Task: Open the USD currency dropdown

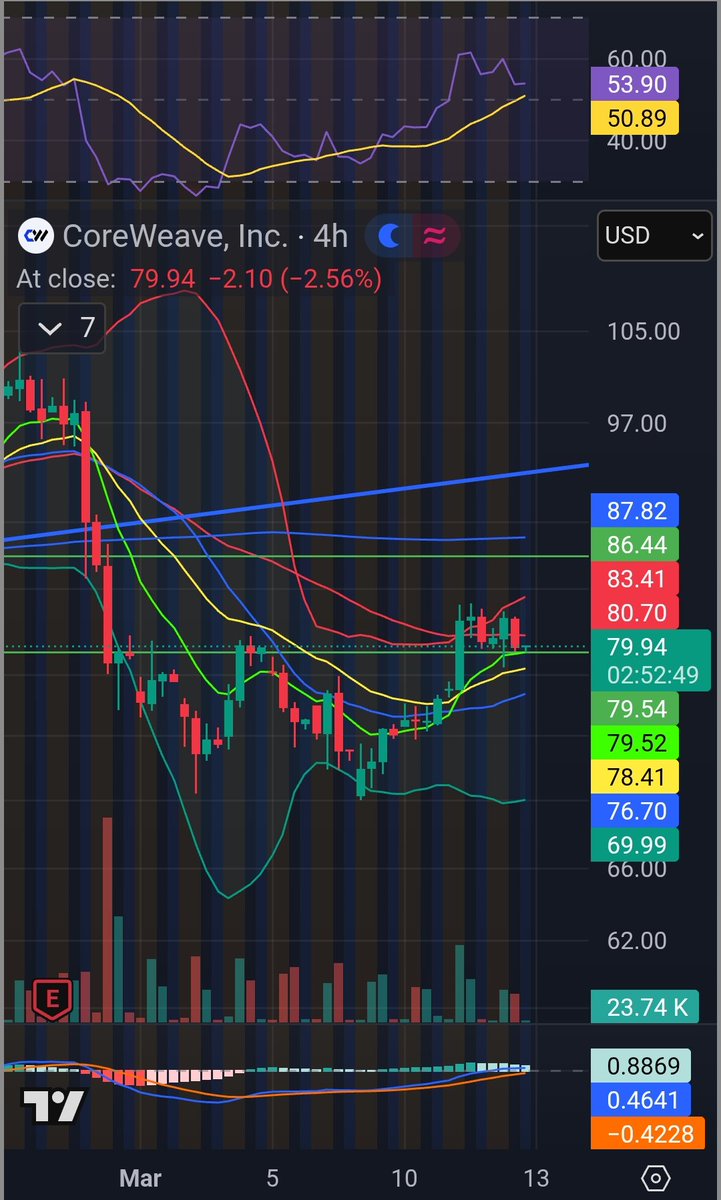Action: click(654, 236)
